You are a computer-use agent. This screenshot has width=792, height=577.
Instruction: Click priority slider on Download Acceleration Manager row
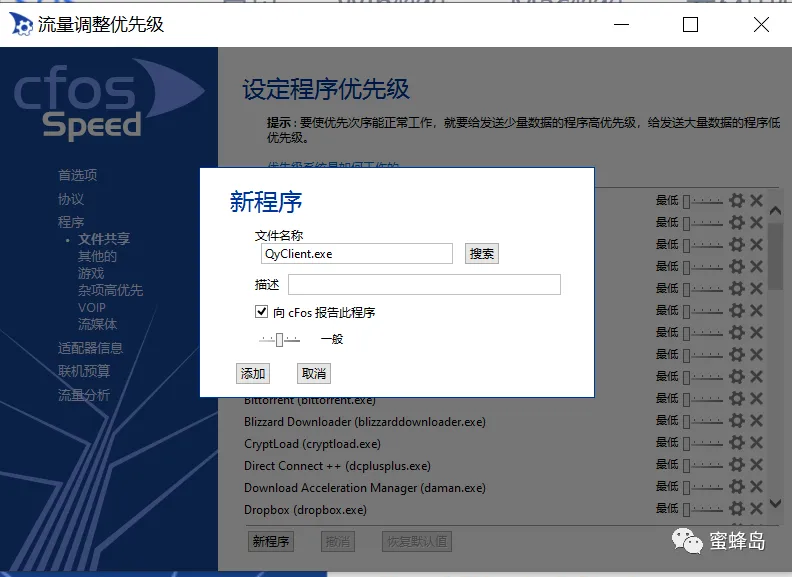703,487
